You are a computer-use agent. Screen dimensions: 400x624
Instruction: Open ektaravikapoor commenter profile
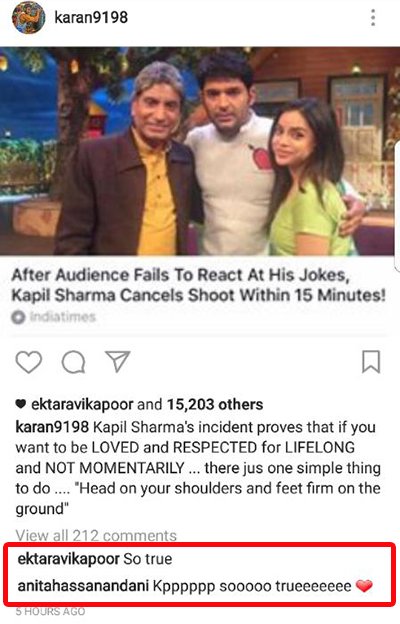(x=69, y=559)
